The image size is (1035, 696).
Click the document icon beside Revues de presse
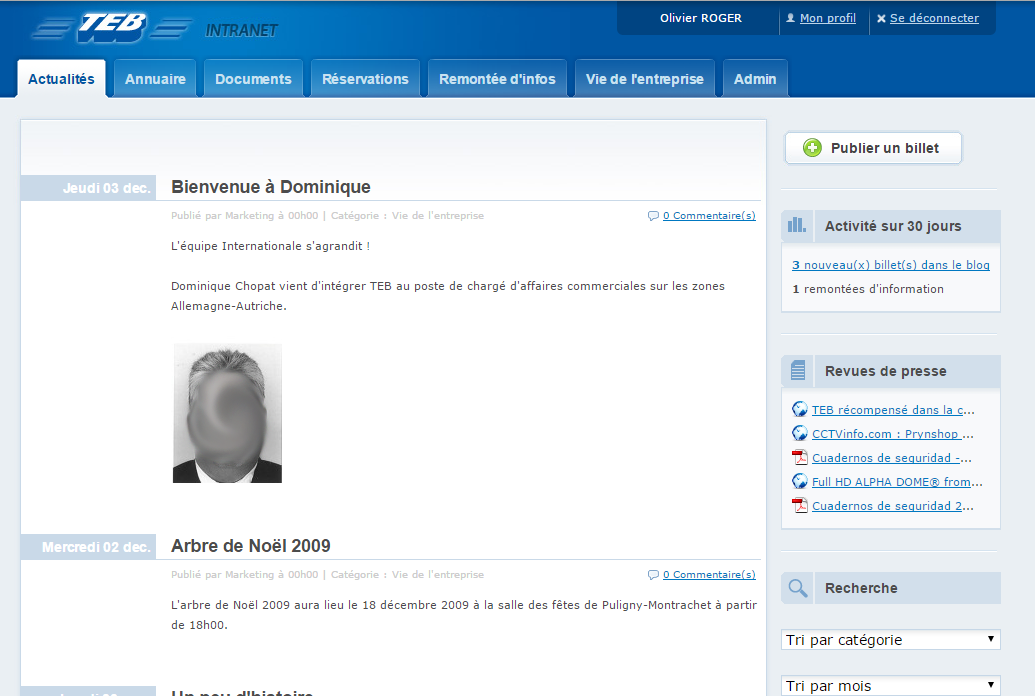click(x=797, y=371)
